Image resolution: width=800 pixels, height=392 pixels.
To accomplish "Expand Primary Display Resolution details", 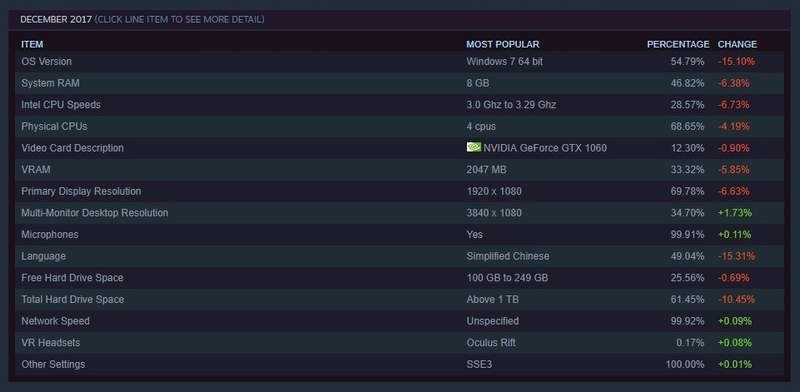I will point(399,191).
